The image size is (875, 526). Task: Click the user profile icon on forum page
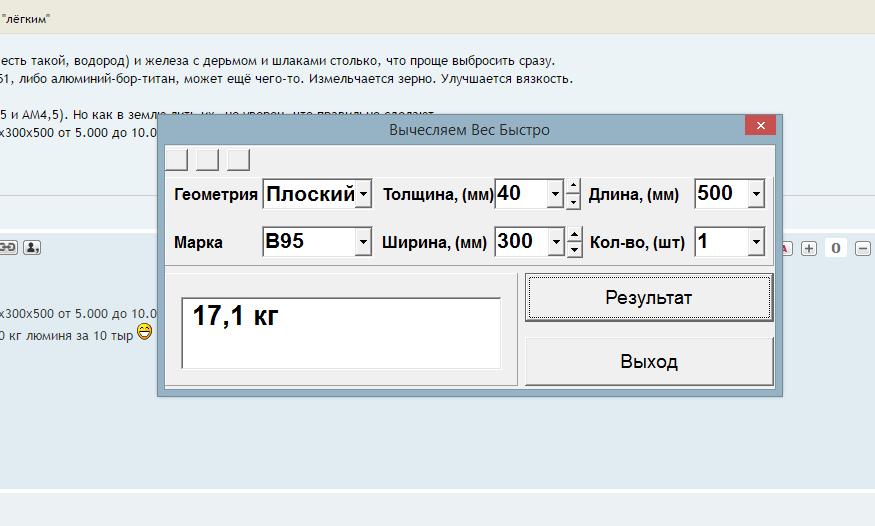(32, 248)
